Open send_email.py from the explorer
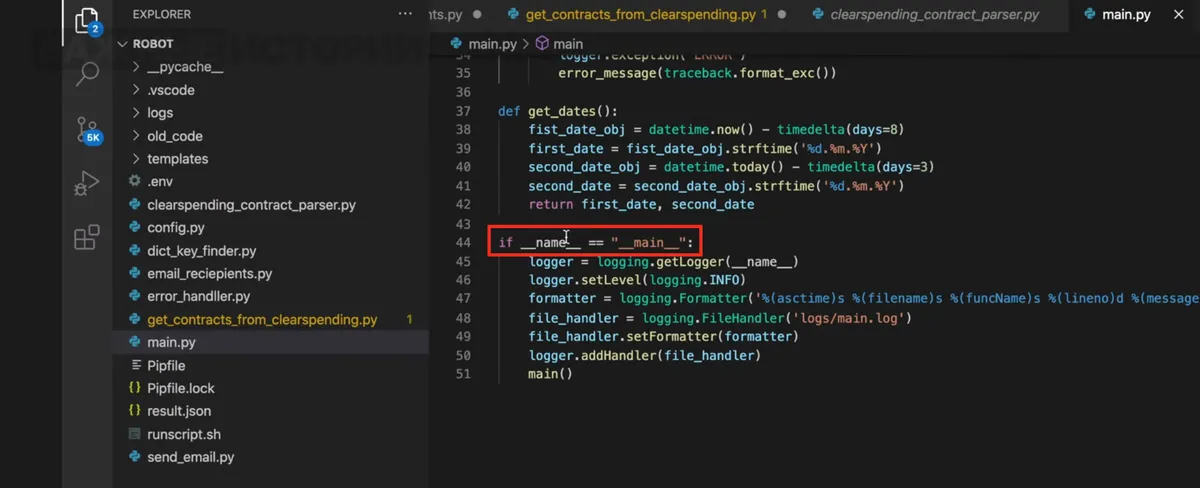Image resolution: width=1200 pixels, height=488 pixels. point(190,457)
